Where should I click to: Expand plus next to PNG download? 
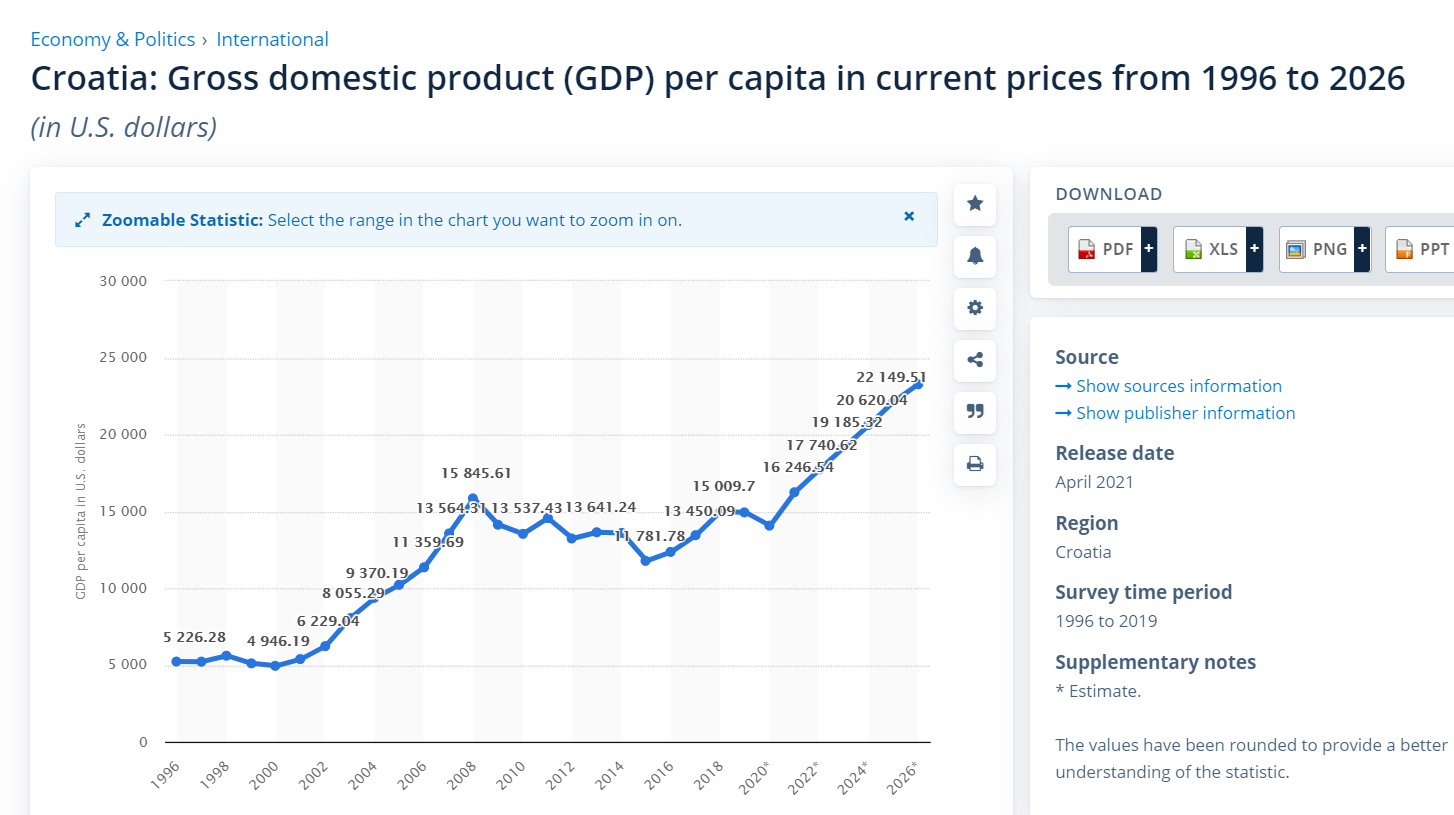(x=1362, y=250)
